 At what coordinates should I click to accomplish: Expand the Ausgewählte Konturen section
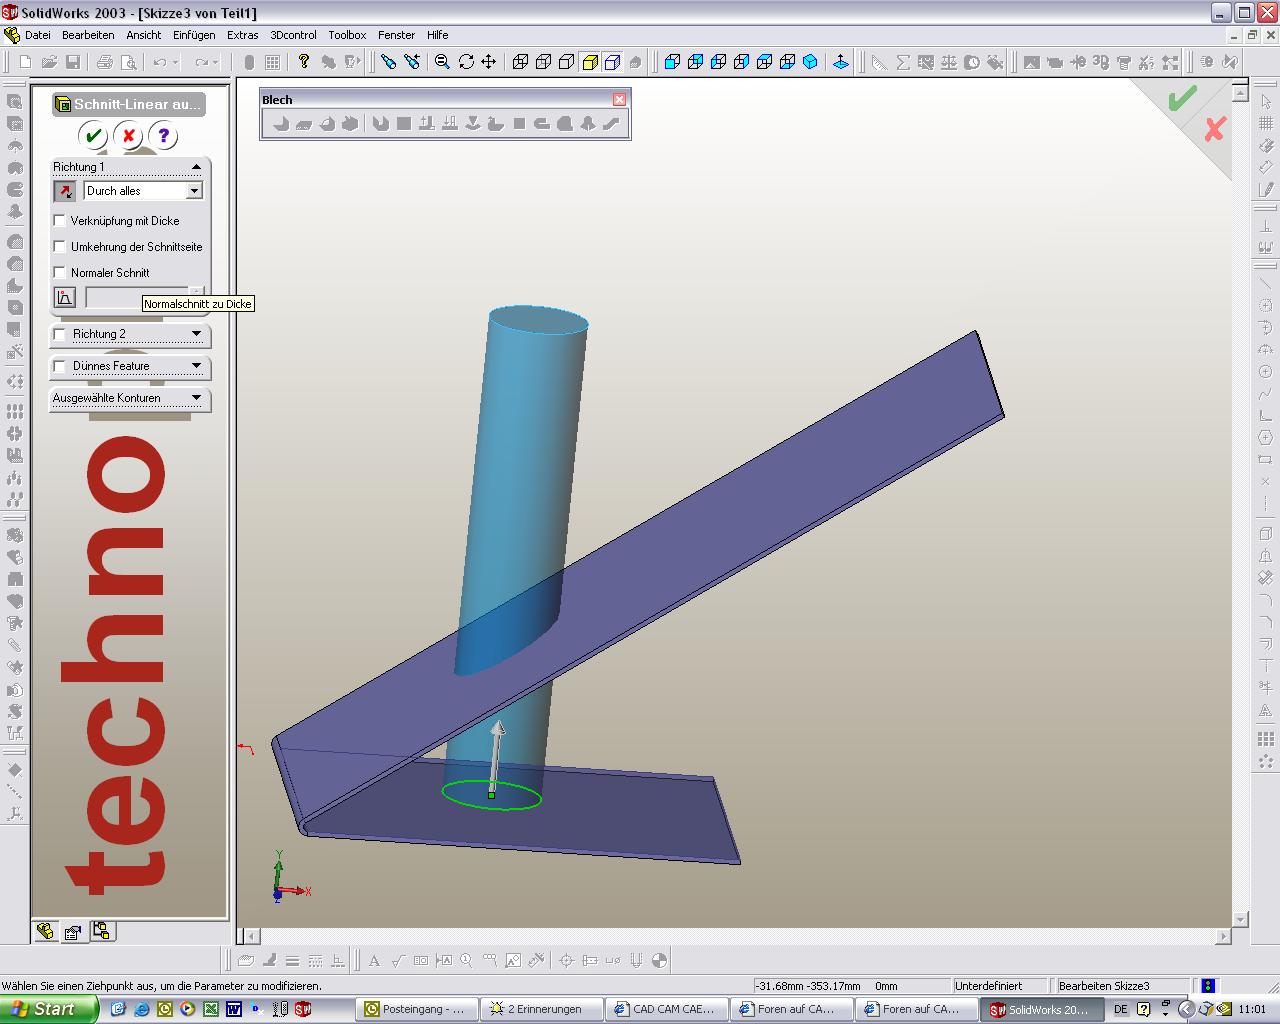(x=196, y=398)
